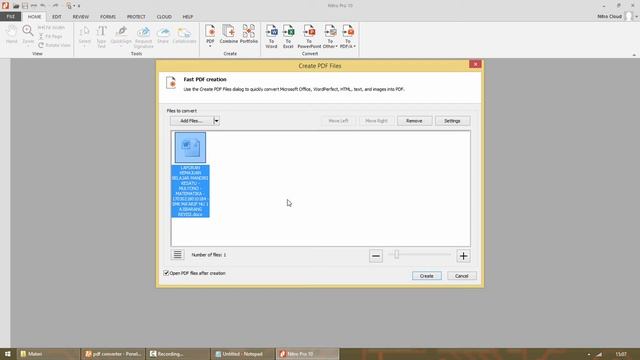This screenshot has height=360, width=640.
Task: Open the Materi folder in taskbar
Action: coord(48,354)
